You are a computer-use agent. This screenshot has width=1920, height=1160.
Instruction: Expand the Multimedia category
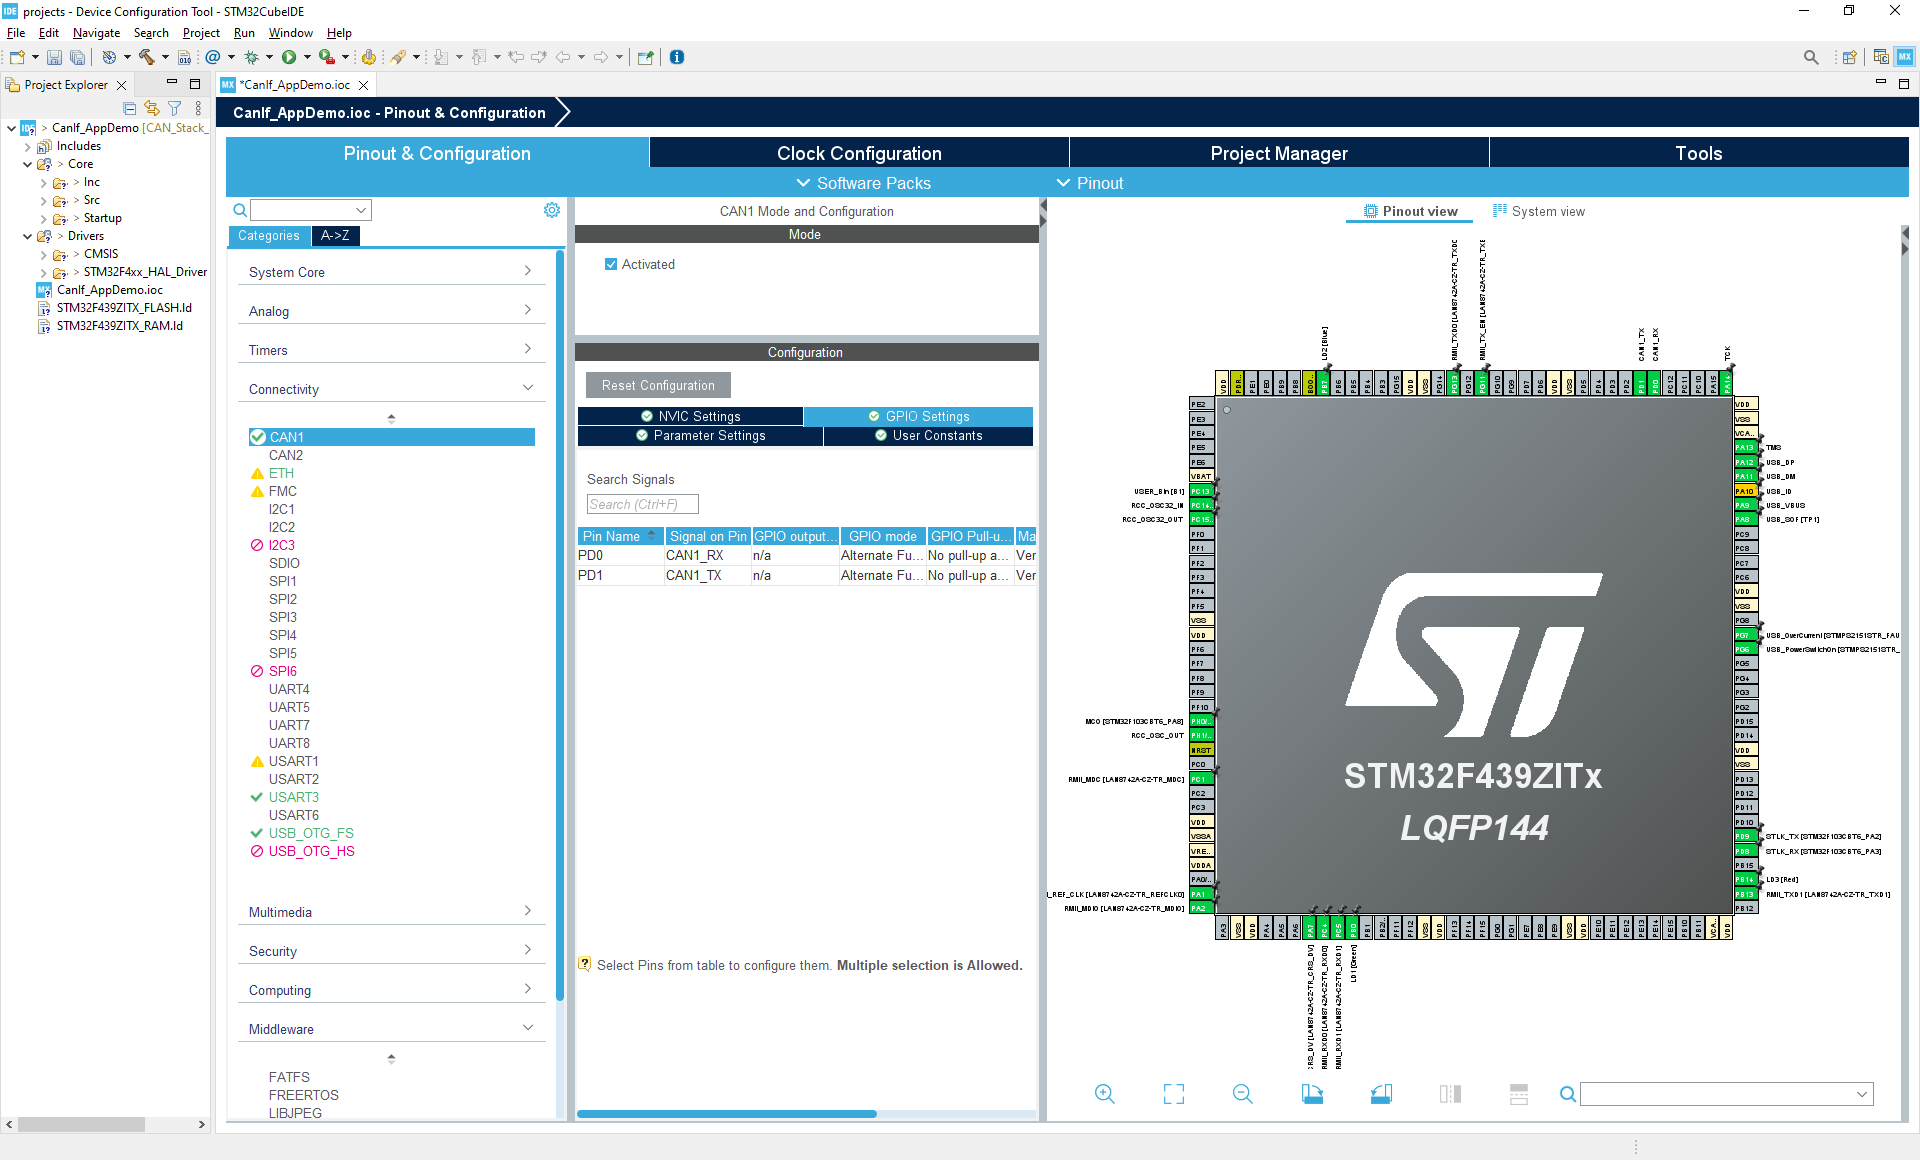point(391,912)
